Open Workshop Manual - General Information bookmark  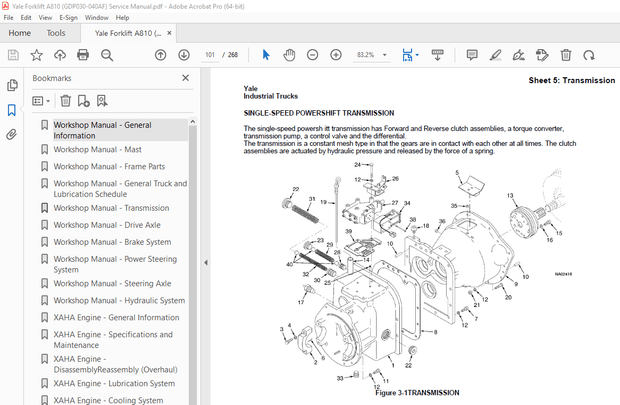click(x=102, y=130)
